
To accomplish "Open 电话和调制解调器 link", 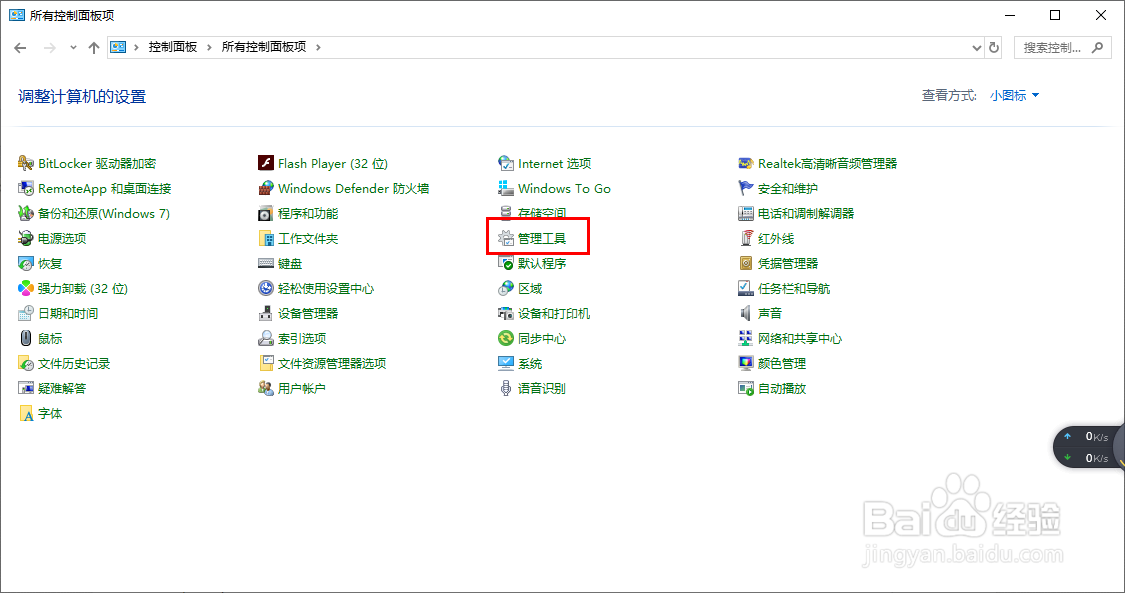I will pos(806,214).
